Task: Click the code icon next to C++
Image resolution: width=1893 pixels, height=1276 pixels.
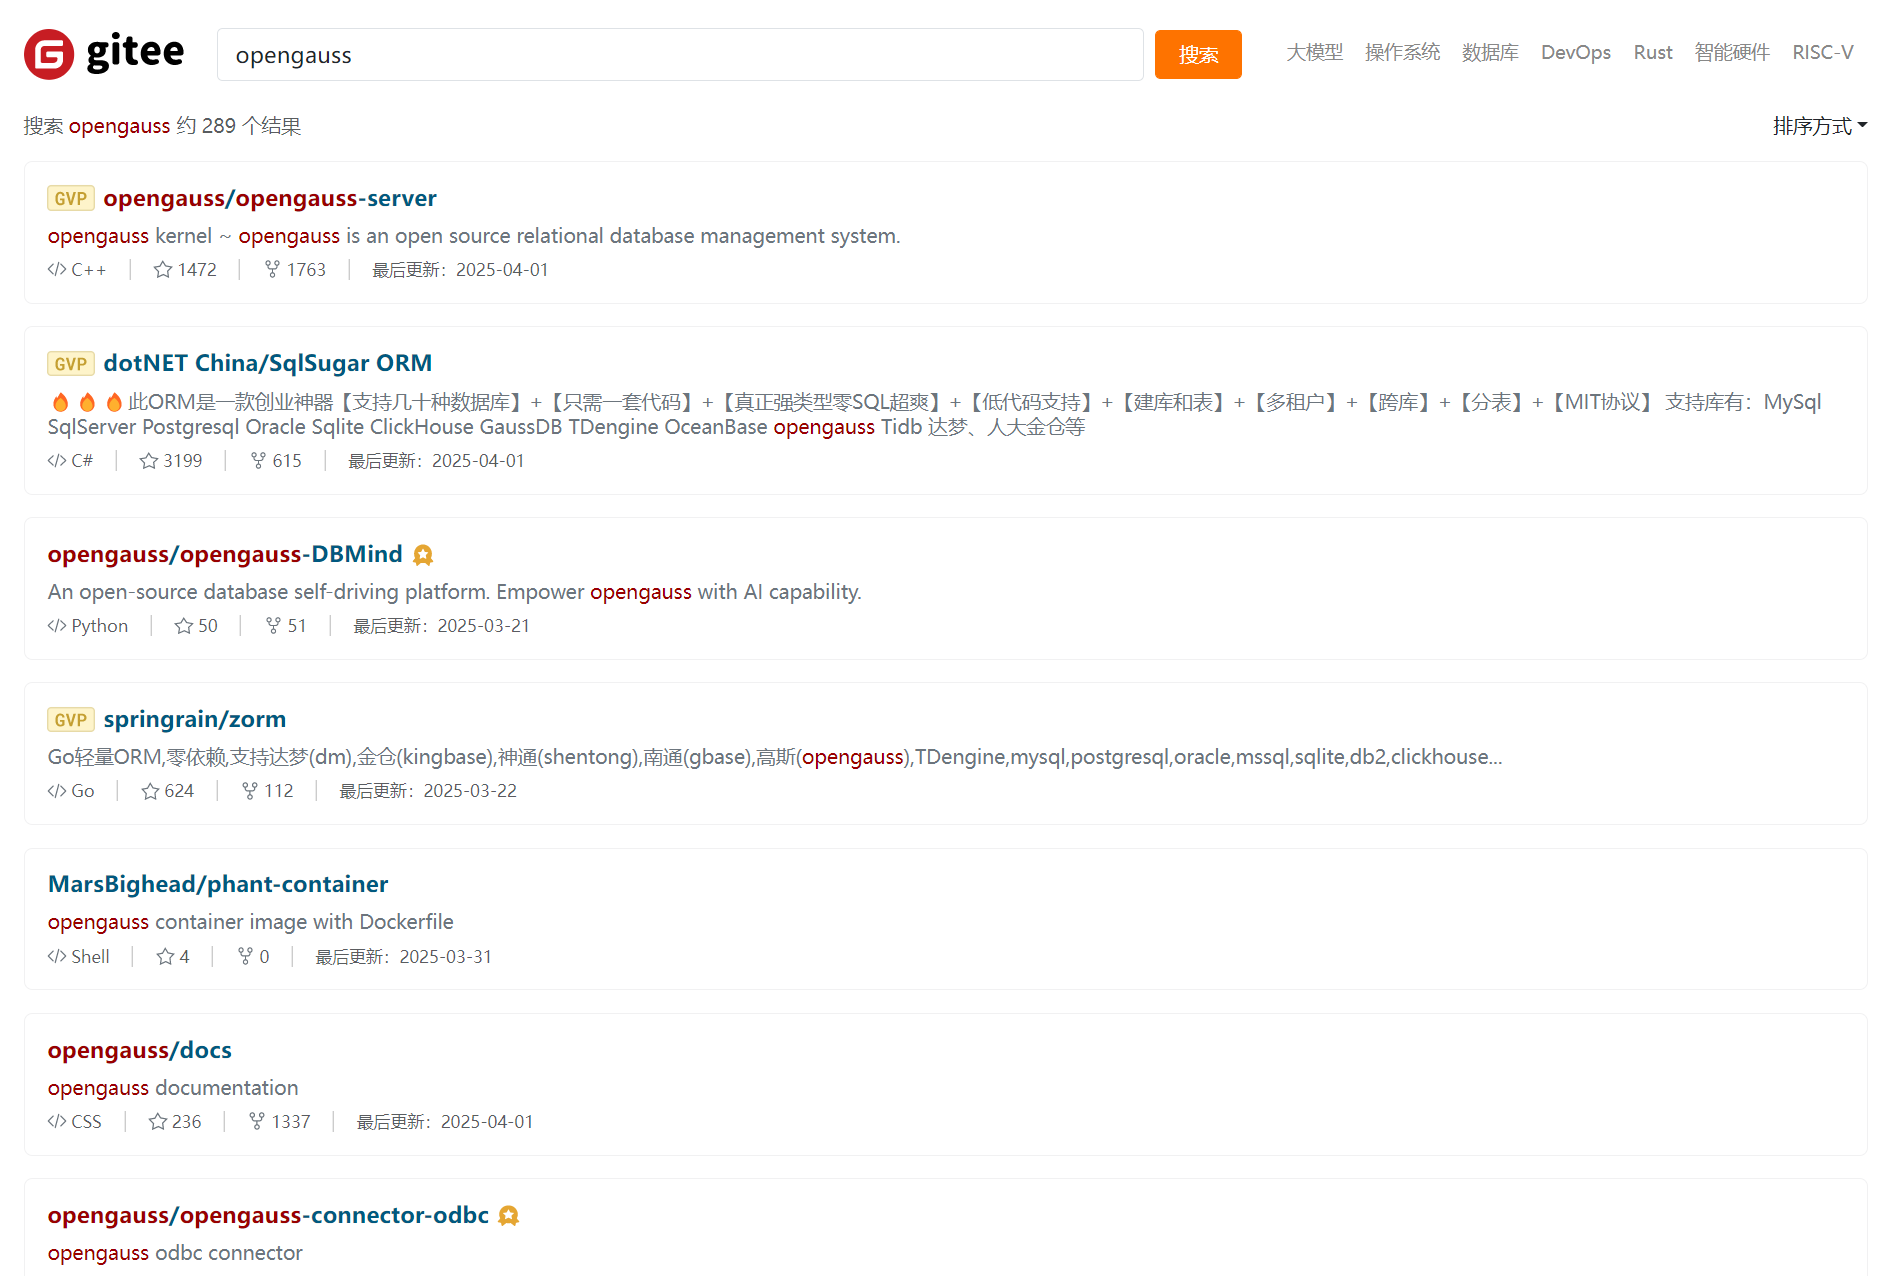Action: pyautogui.click(x=57, y=270)
